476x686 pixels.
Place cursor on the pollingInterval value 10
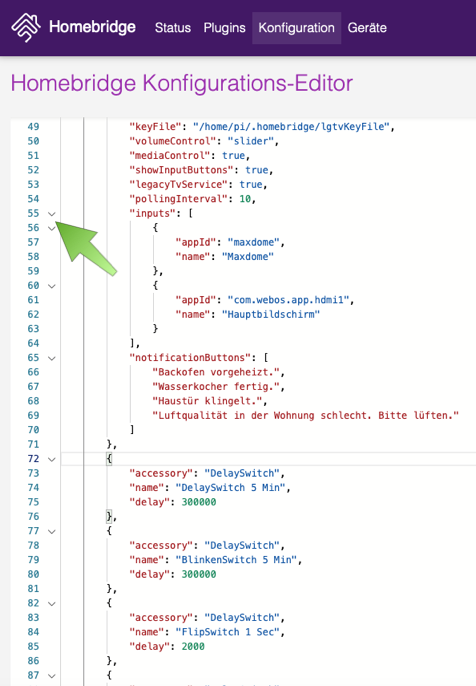tap(245, 199)
